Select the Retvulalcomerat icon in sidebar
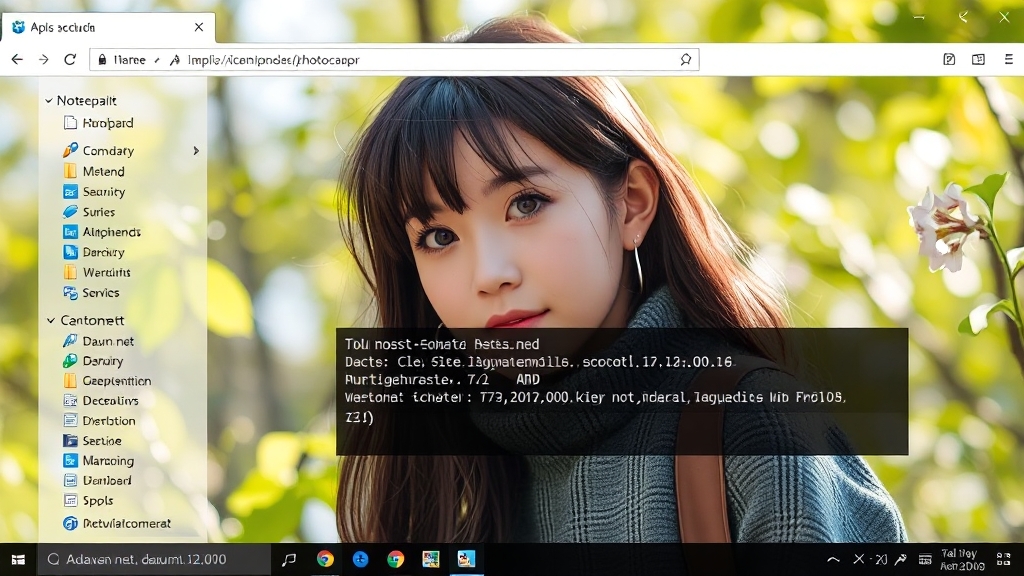This screenshot has height=576, width=1024. (70, 523)
